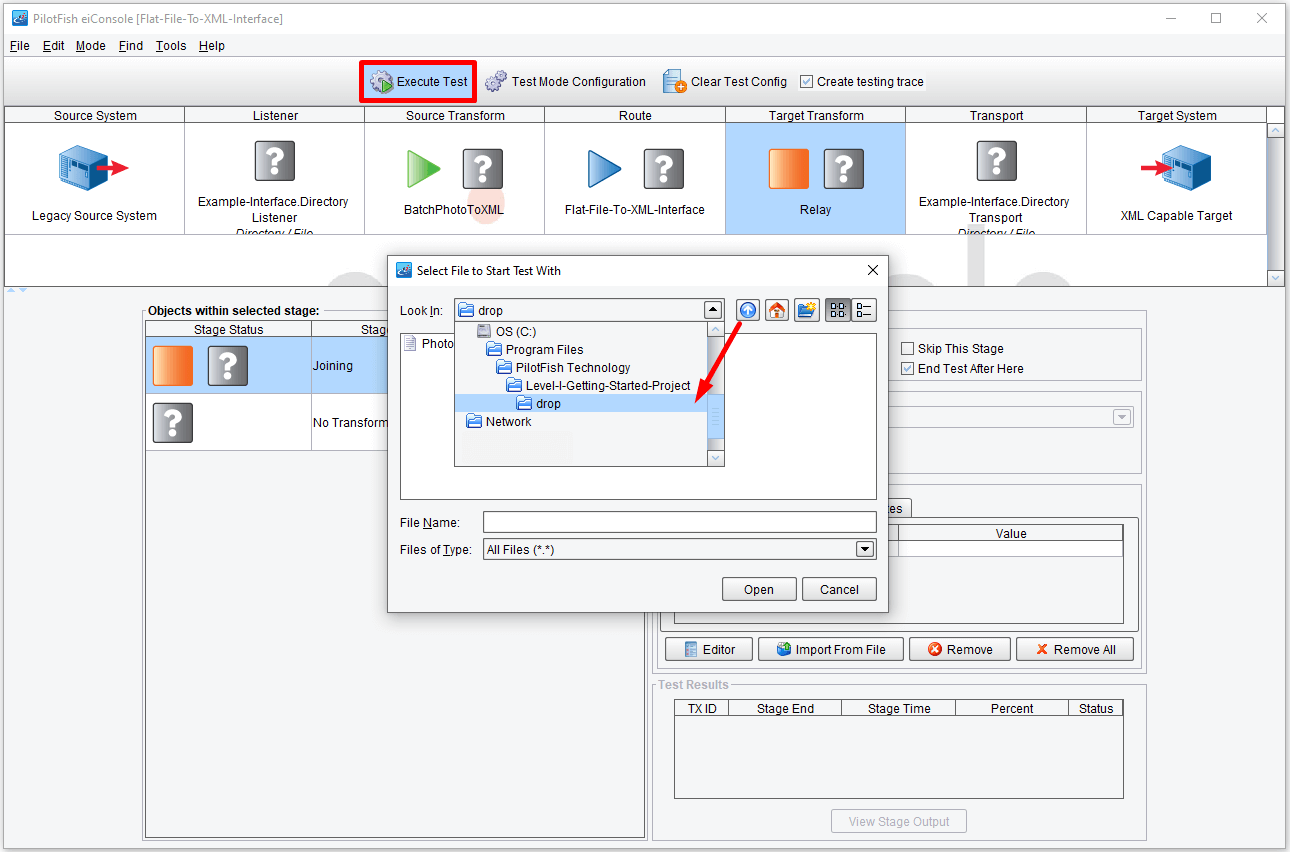
Task: Select the Legacy Source System icon
Action: [x=93, y=168]
